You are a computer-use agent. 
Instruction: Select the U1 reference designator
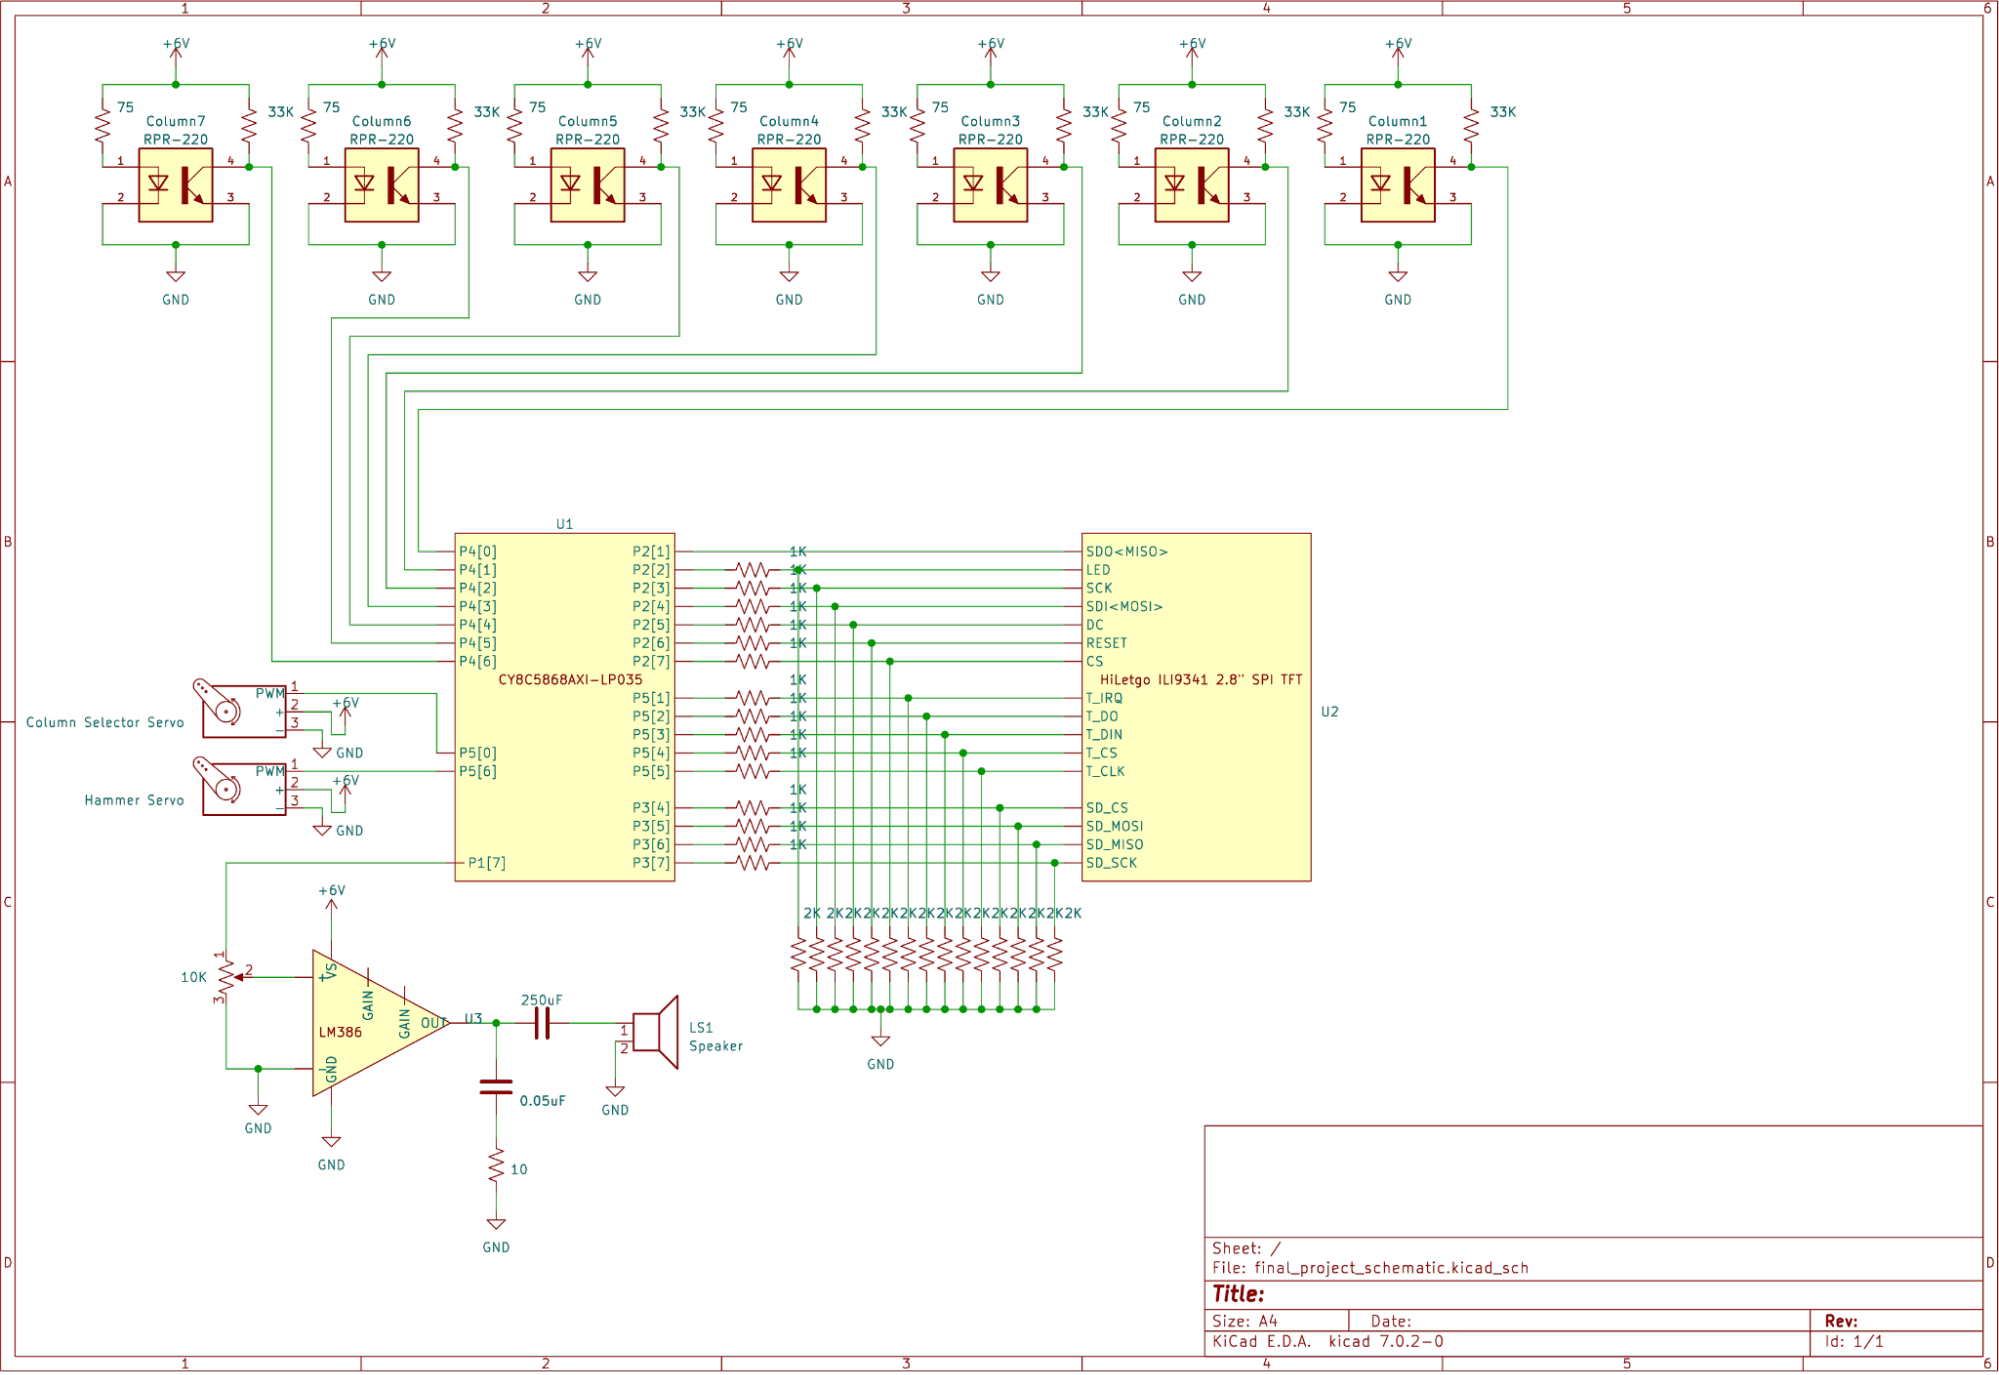pyautogui.click(x=564, y=524)
